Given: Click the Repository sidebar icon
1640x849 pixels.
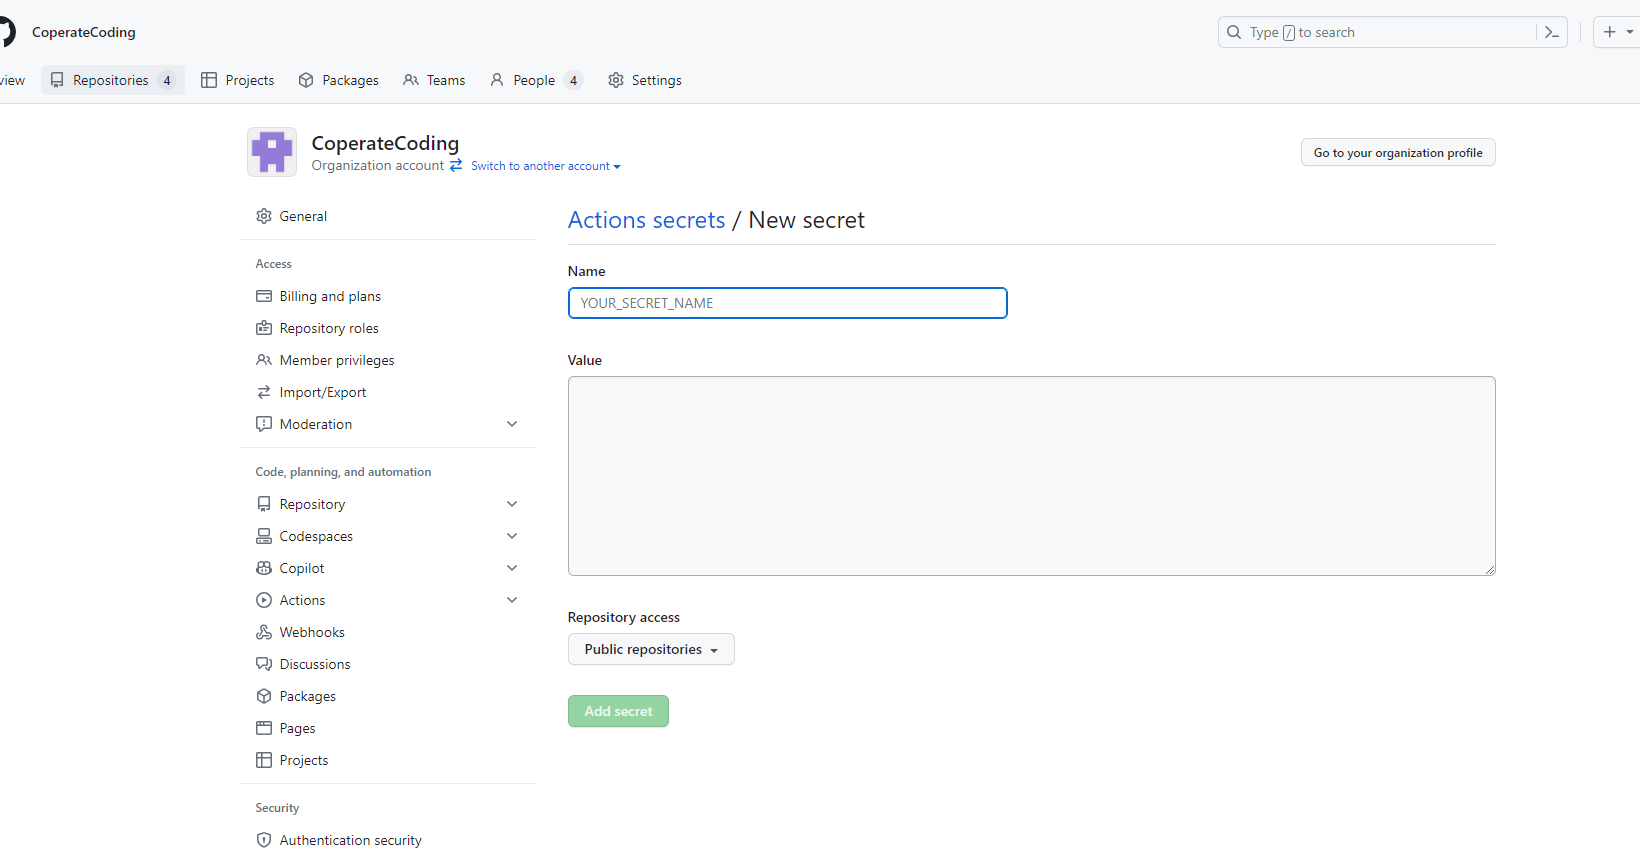Looking at the screenshot, I should point(264,504).
